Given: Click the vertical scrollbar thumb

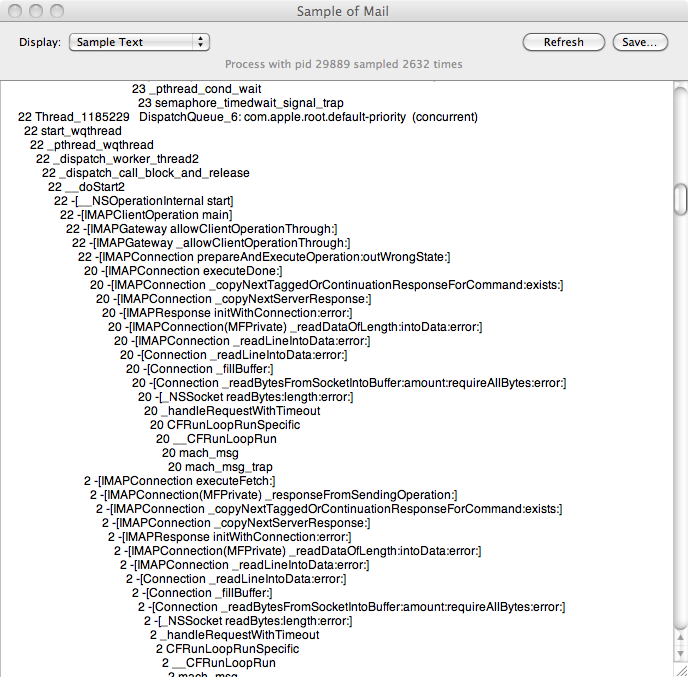Looking at the screenshot, I should coord(681,200).
